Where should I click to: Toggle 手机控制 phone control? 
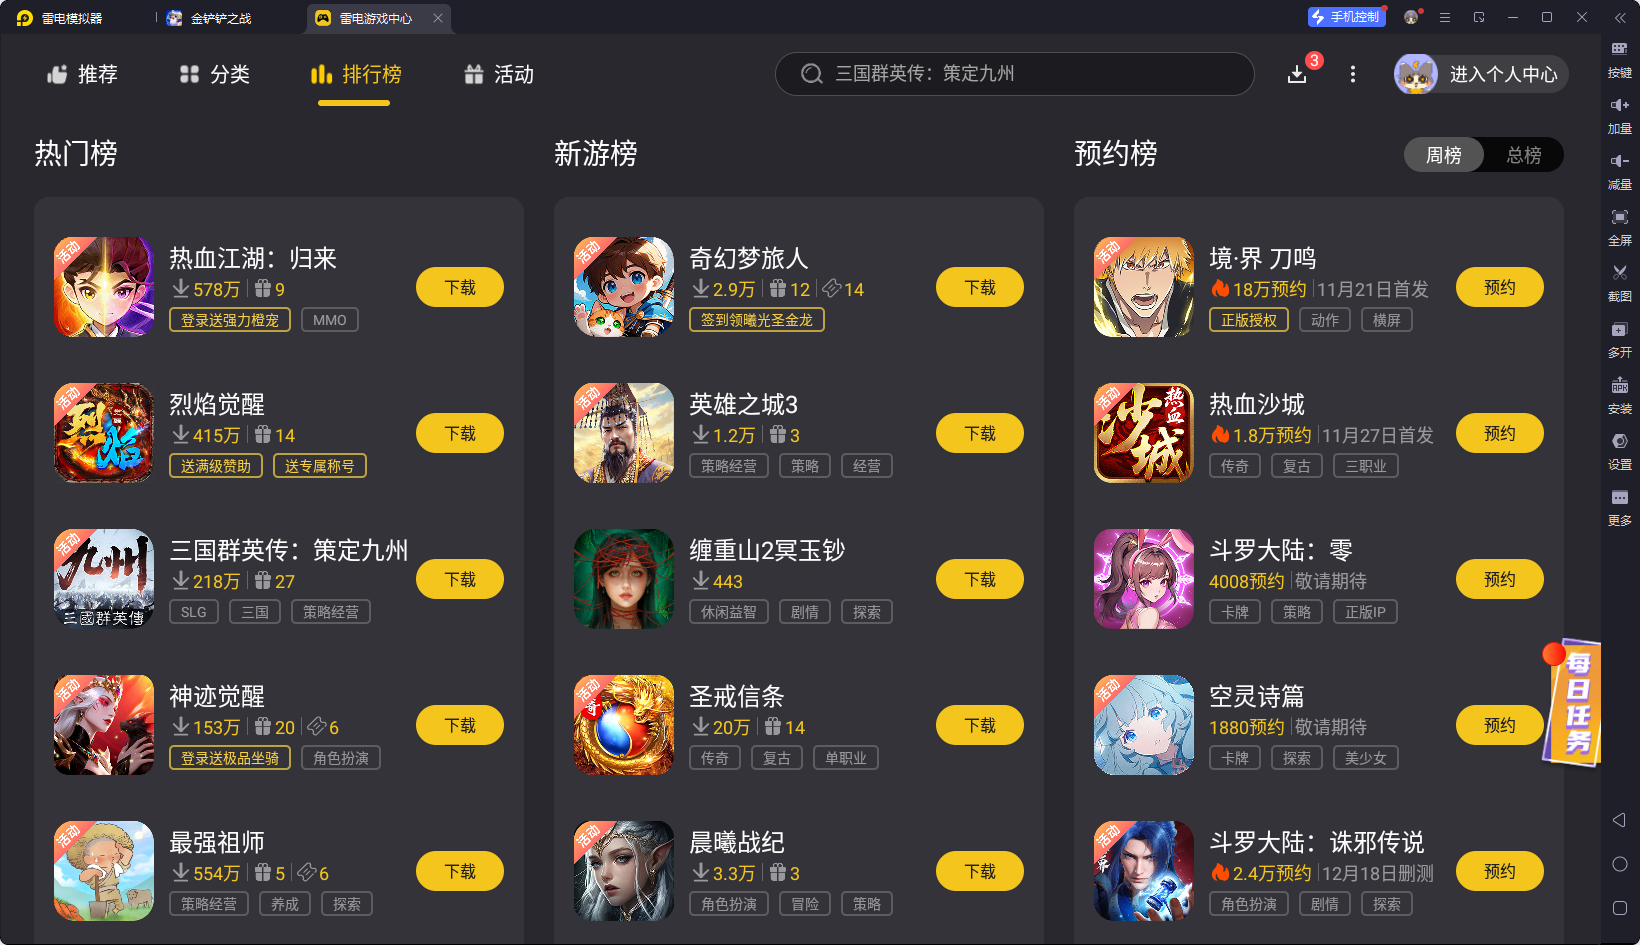click(1346, 17)
